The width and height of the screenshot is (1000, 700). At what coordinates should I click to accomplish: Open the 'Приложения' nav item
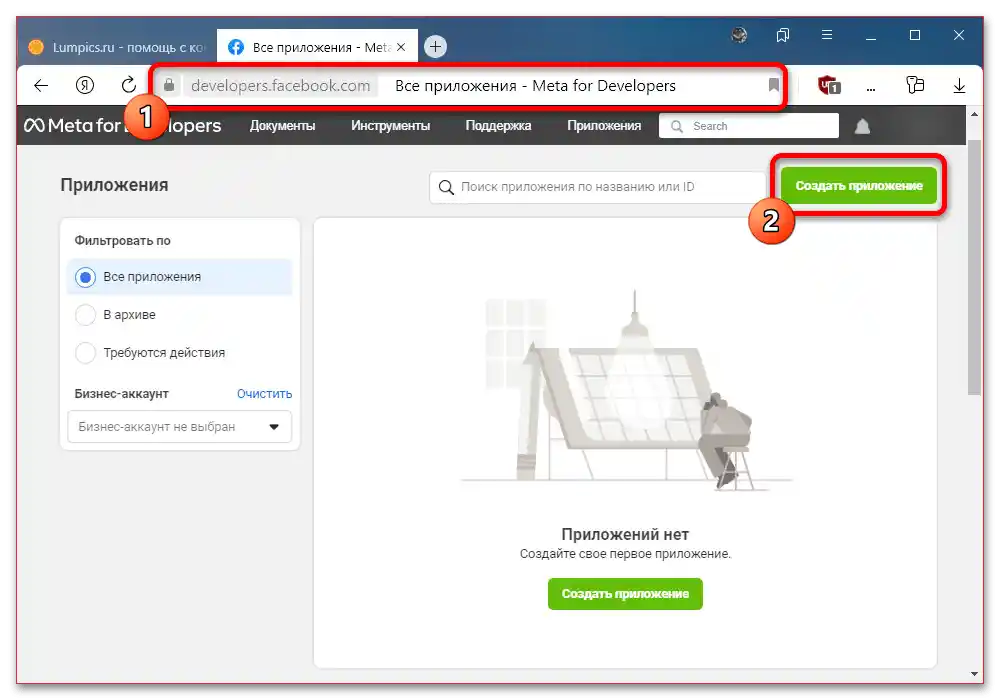coord(604,126)
